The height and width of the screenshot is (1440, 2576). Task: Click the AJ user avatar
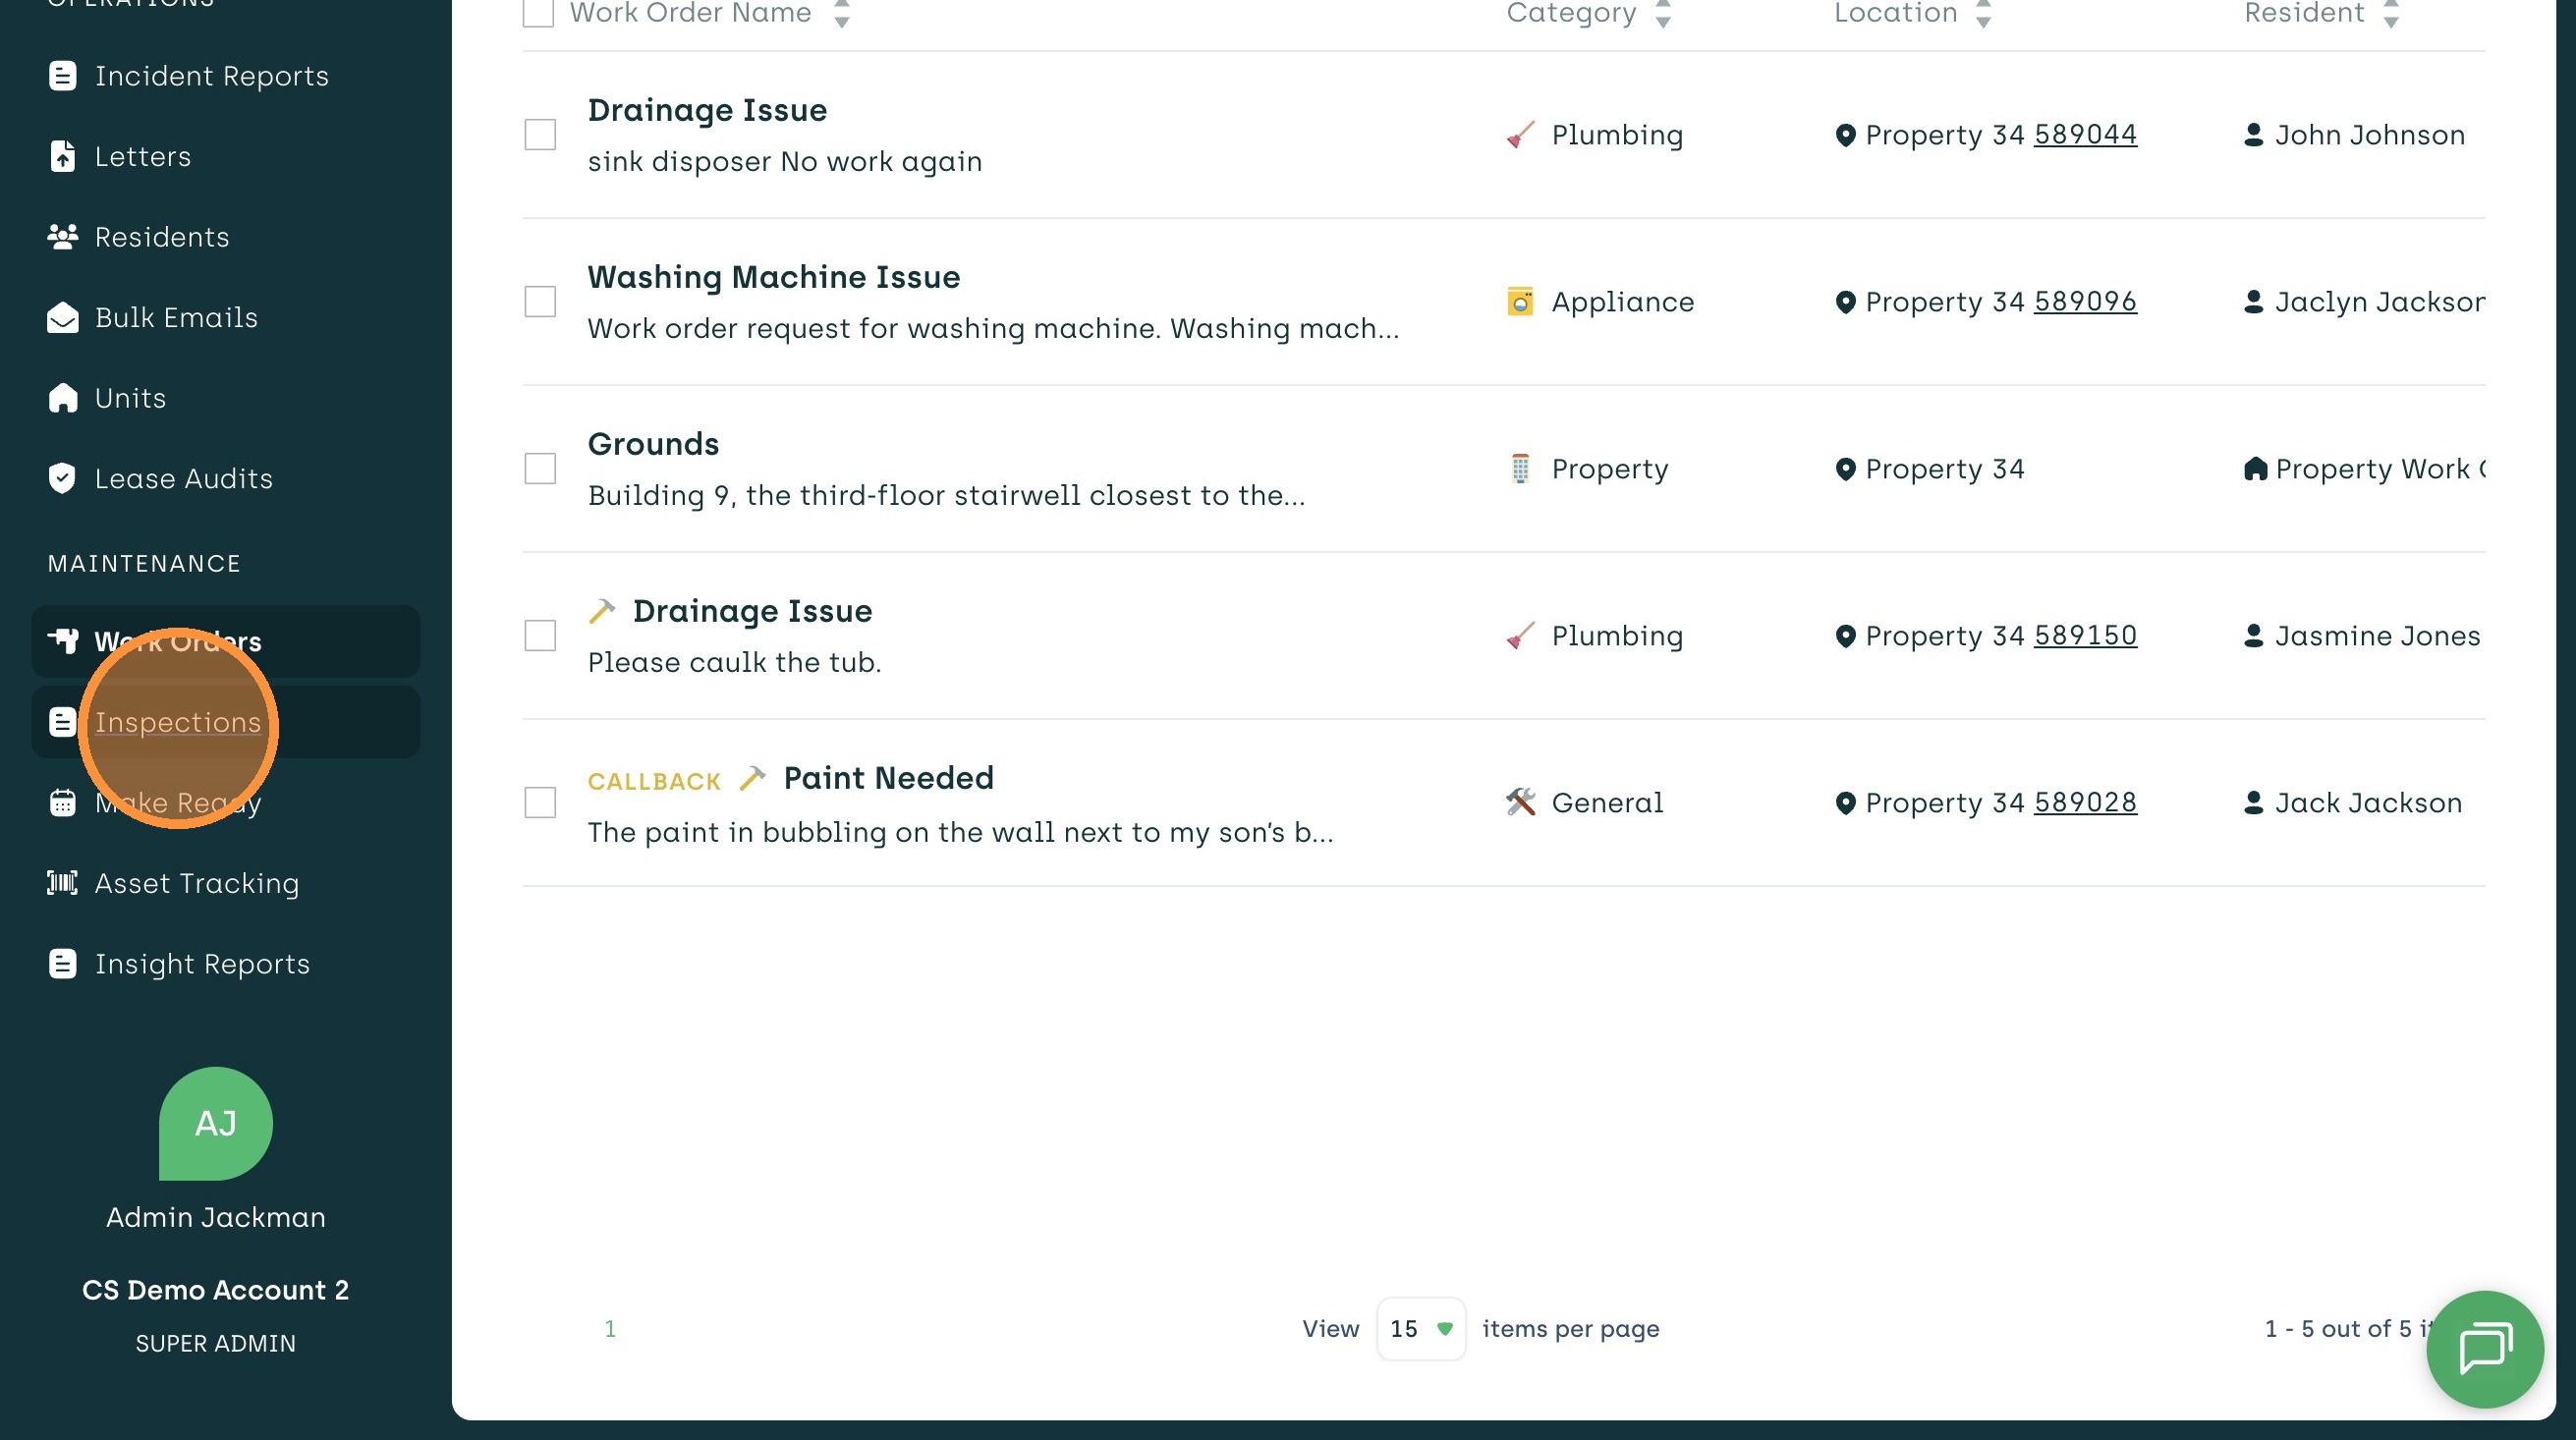click(x=215, y=1123)
